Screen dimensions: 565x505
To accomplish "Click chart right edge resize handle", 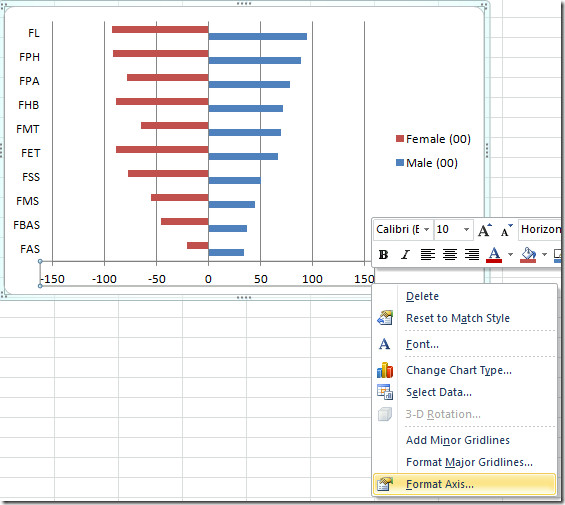I will pos(487,150).
